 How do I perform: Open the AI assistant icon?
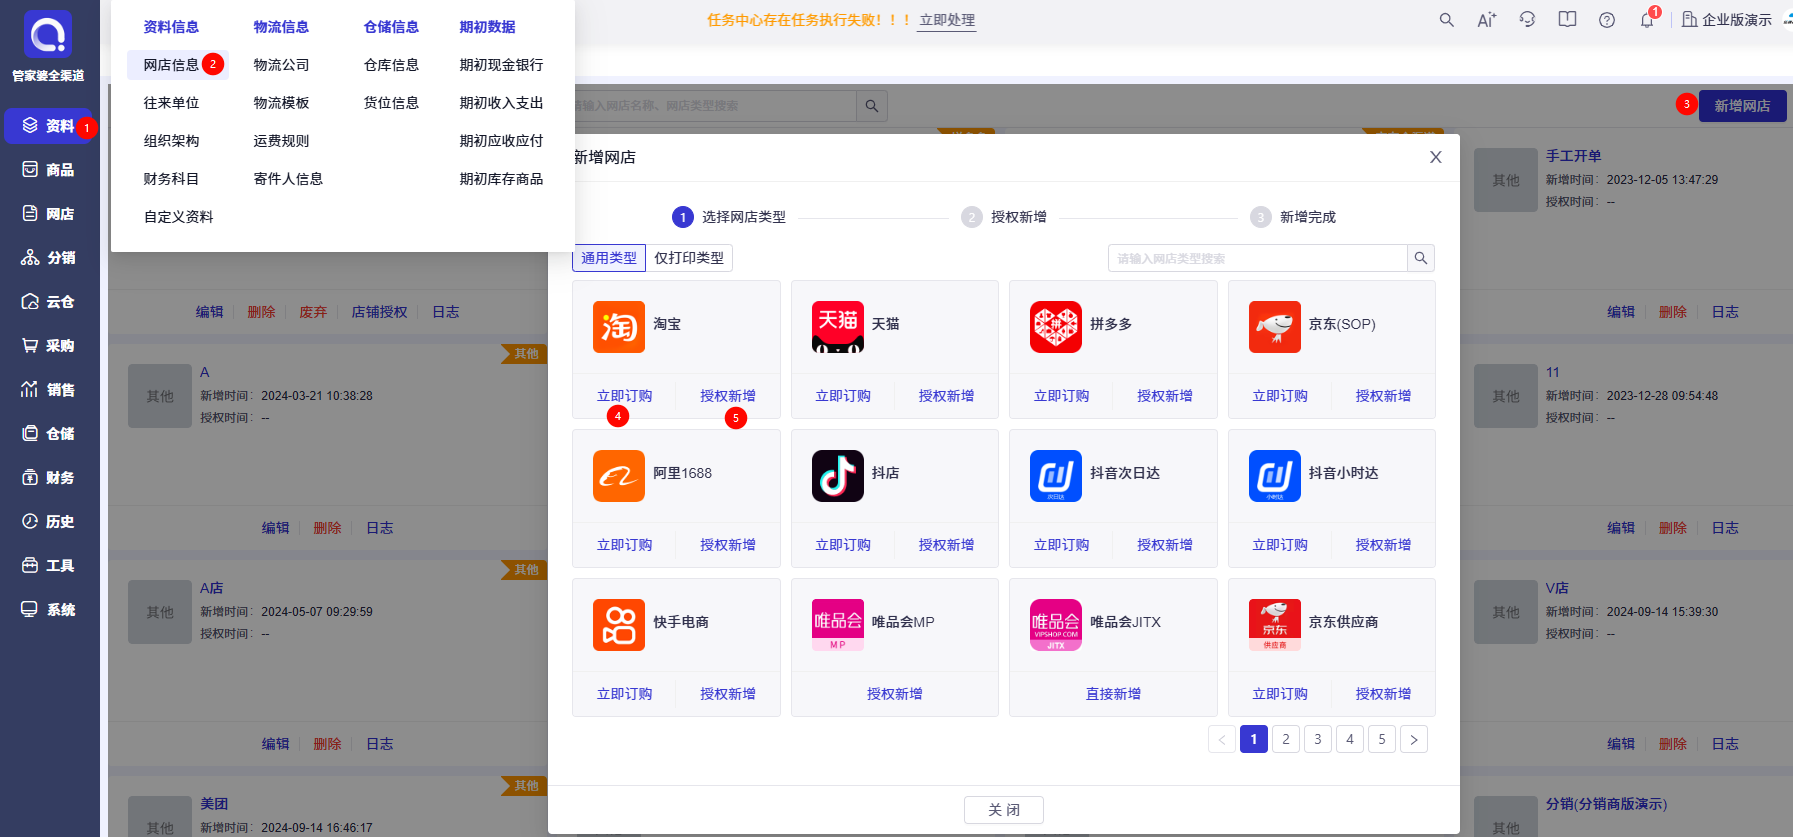point(1487,20)
